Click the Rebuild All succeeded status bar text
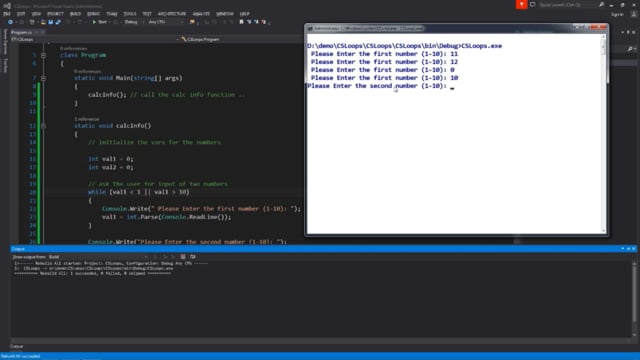 click(20, 356)
